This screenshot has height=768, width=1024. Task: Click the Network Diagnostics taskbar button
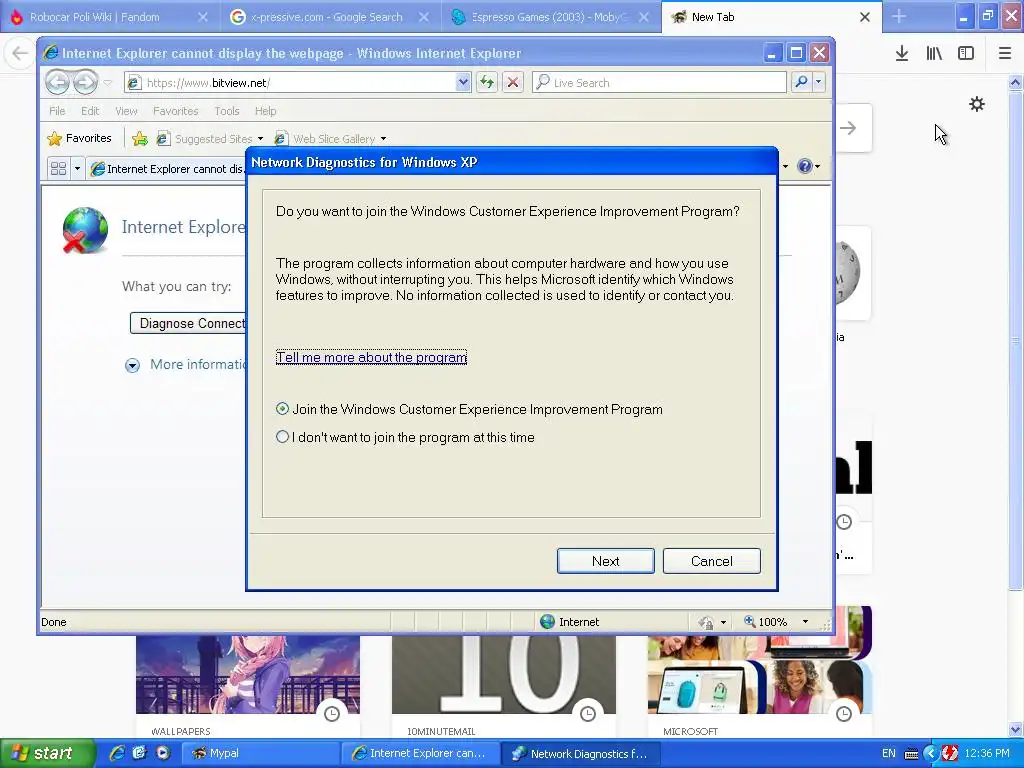tap(580, 753)
